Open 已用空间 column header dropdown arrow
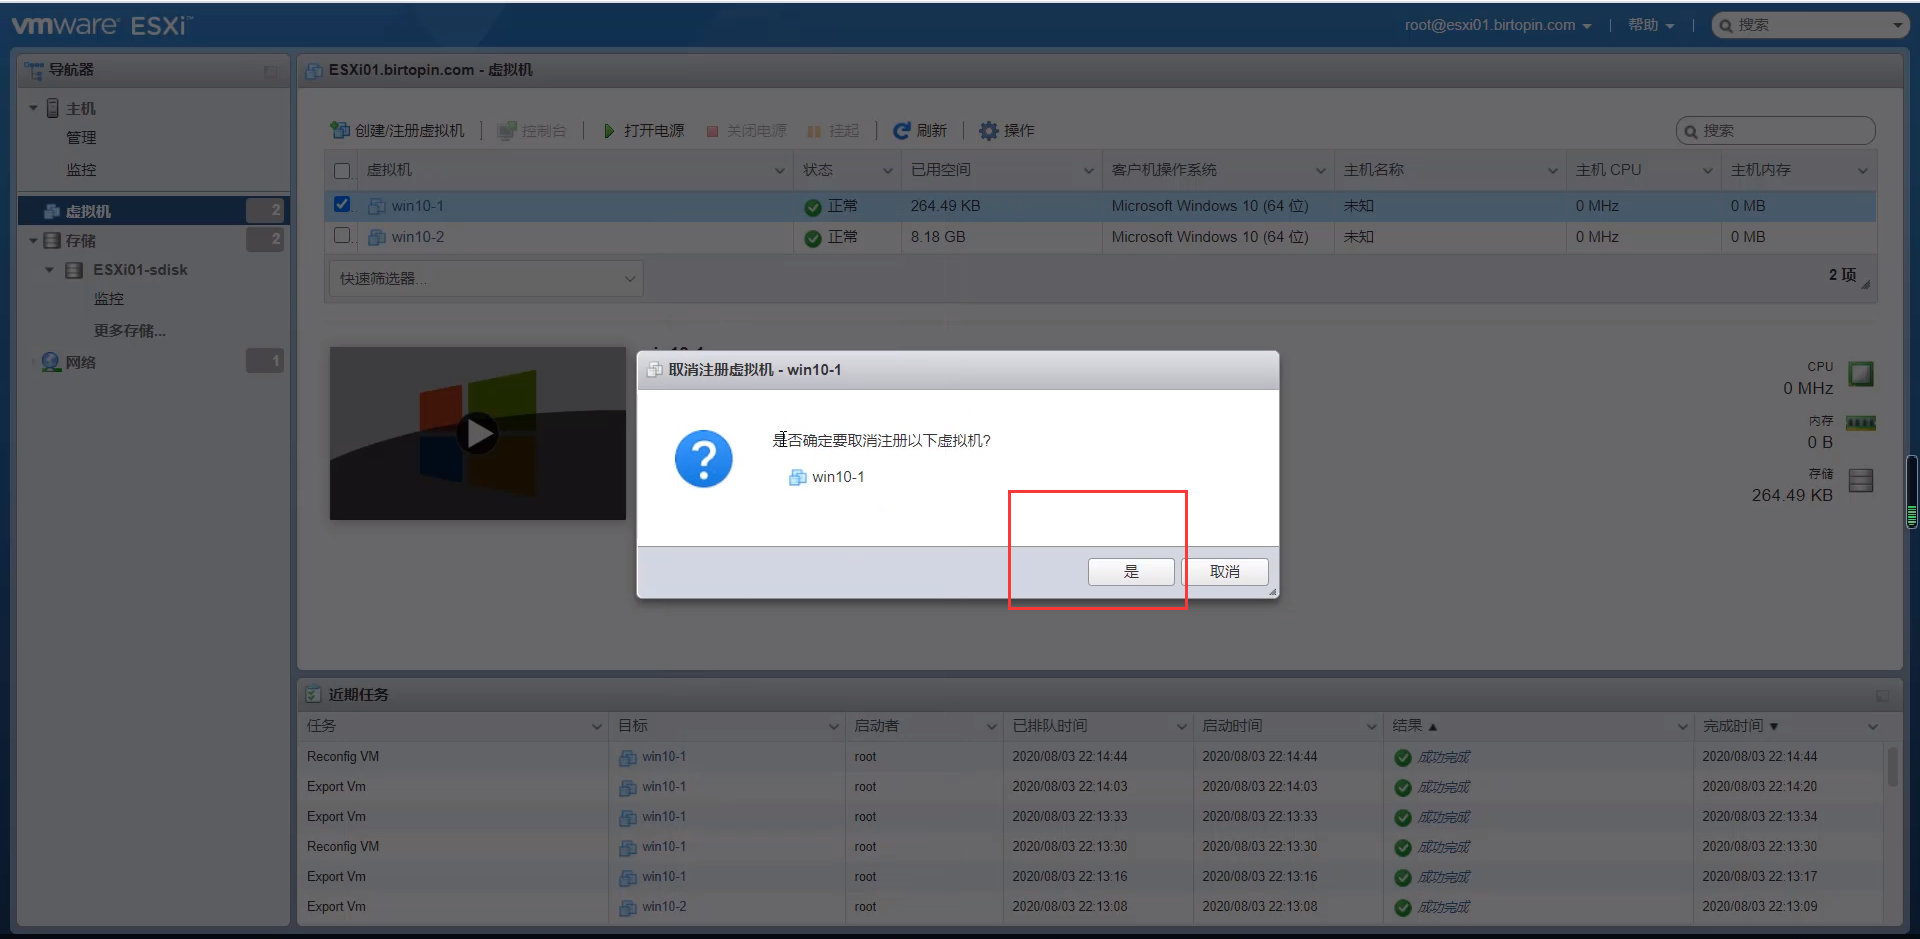This screenshot has height=939, width=1920. point(1089,171)
